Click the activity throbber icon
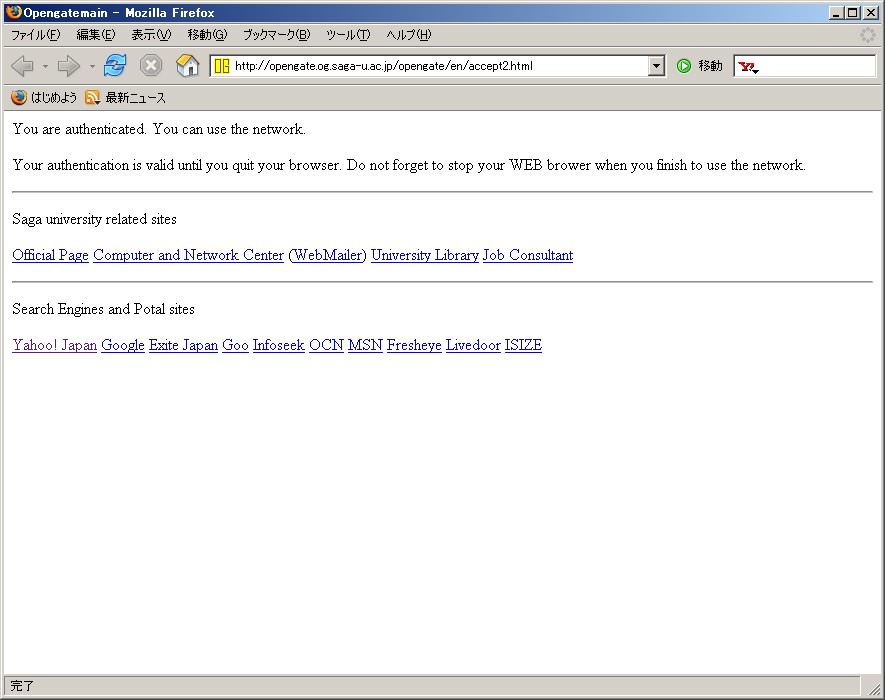Viewport: 885px width, 700px height. (x=868, y=35)
